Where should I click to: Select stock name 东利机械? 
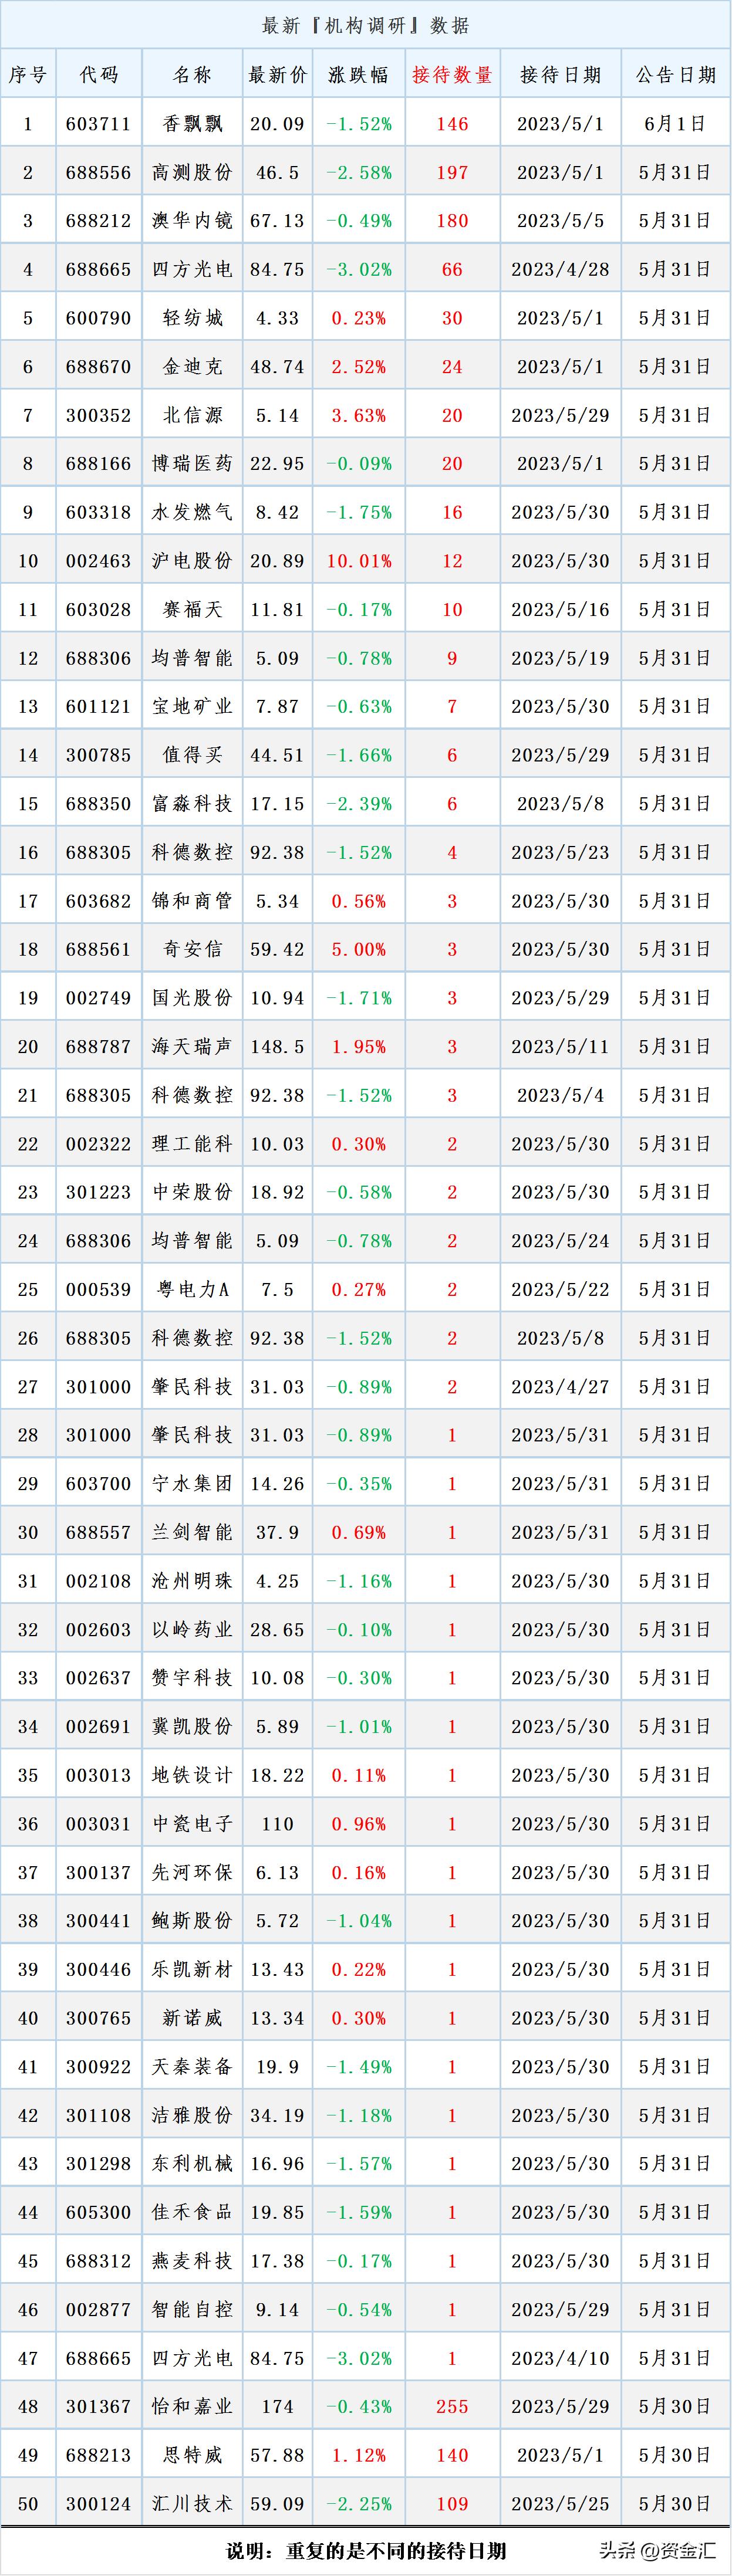click(x=192, y=2165)
